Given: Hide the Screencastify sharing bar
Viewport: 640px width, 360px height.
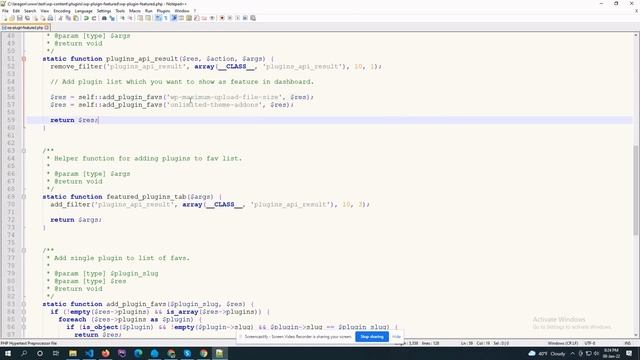Looking at the screenshot, I should click(x=396, y=337).
